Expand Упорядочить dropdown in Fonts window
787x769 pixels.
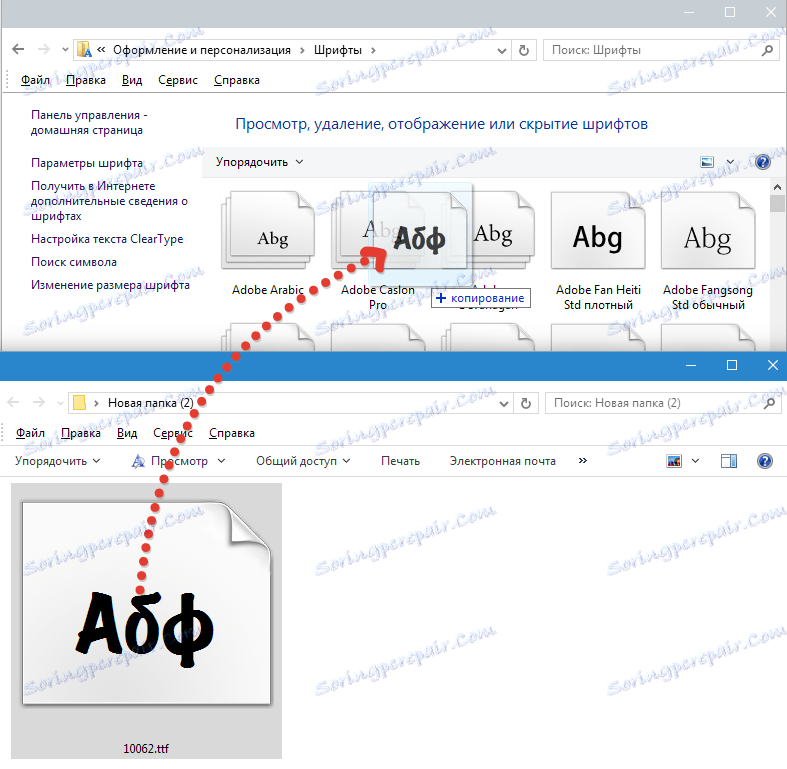click(x=259, y=162)
